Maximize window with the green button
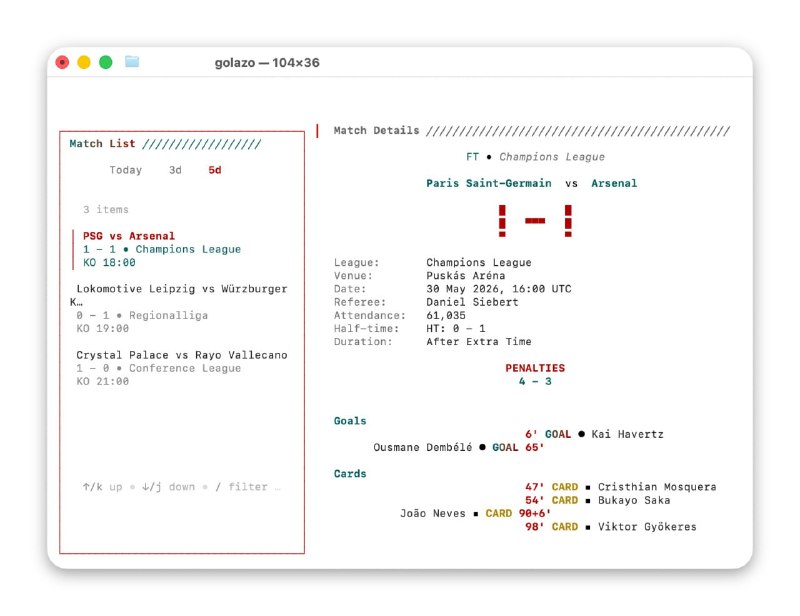The width and height of the screenshot is (800, 616). [x=106, y=62]
